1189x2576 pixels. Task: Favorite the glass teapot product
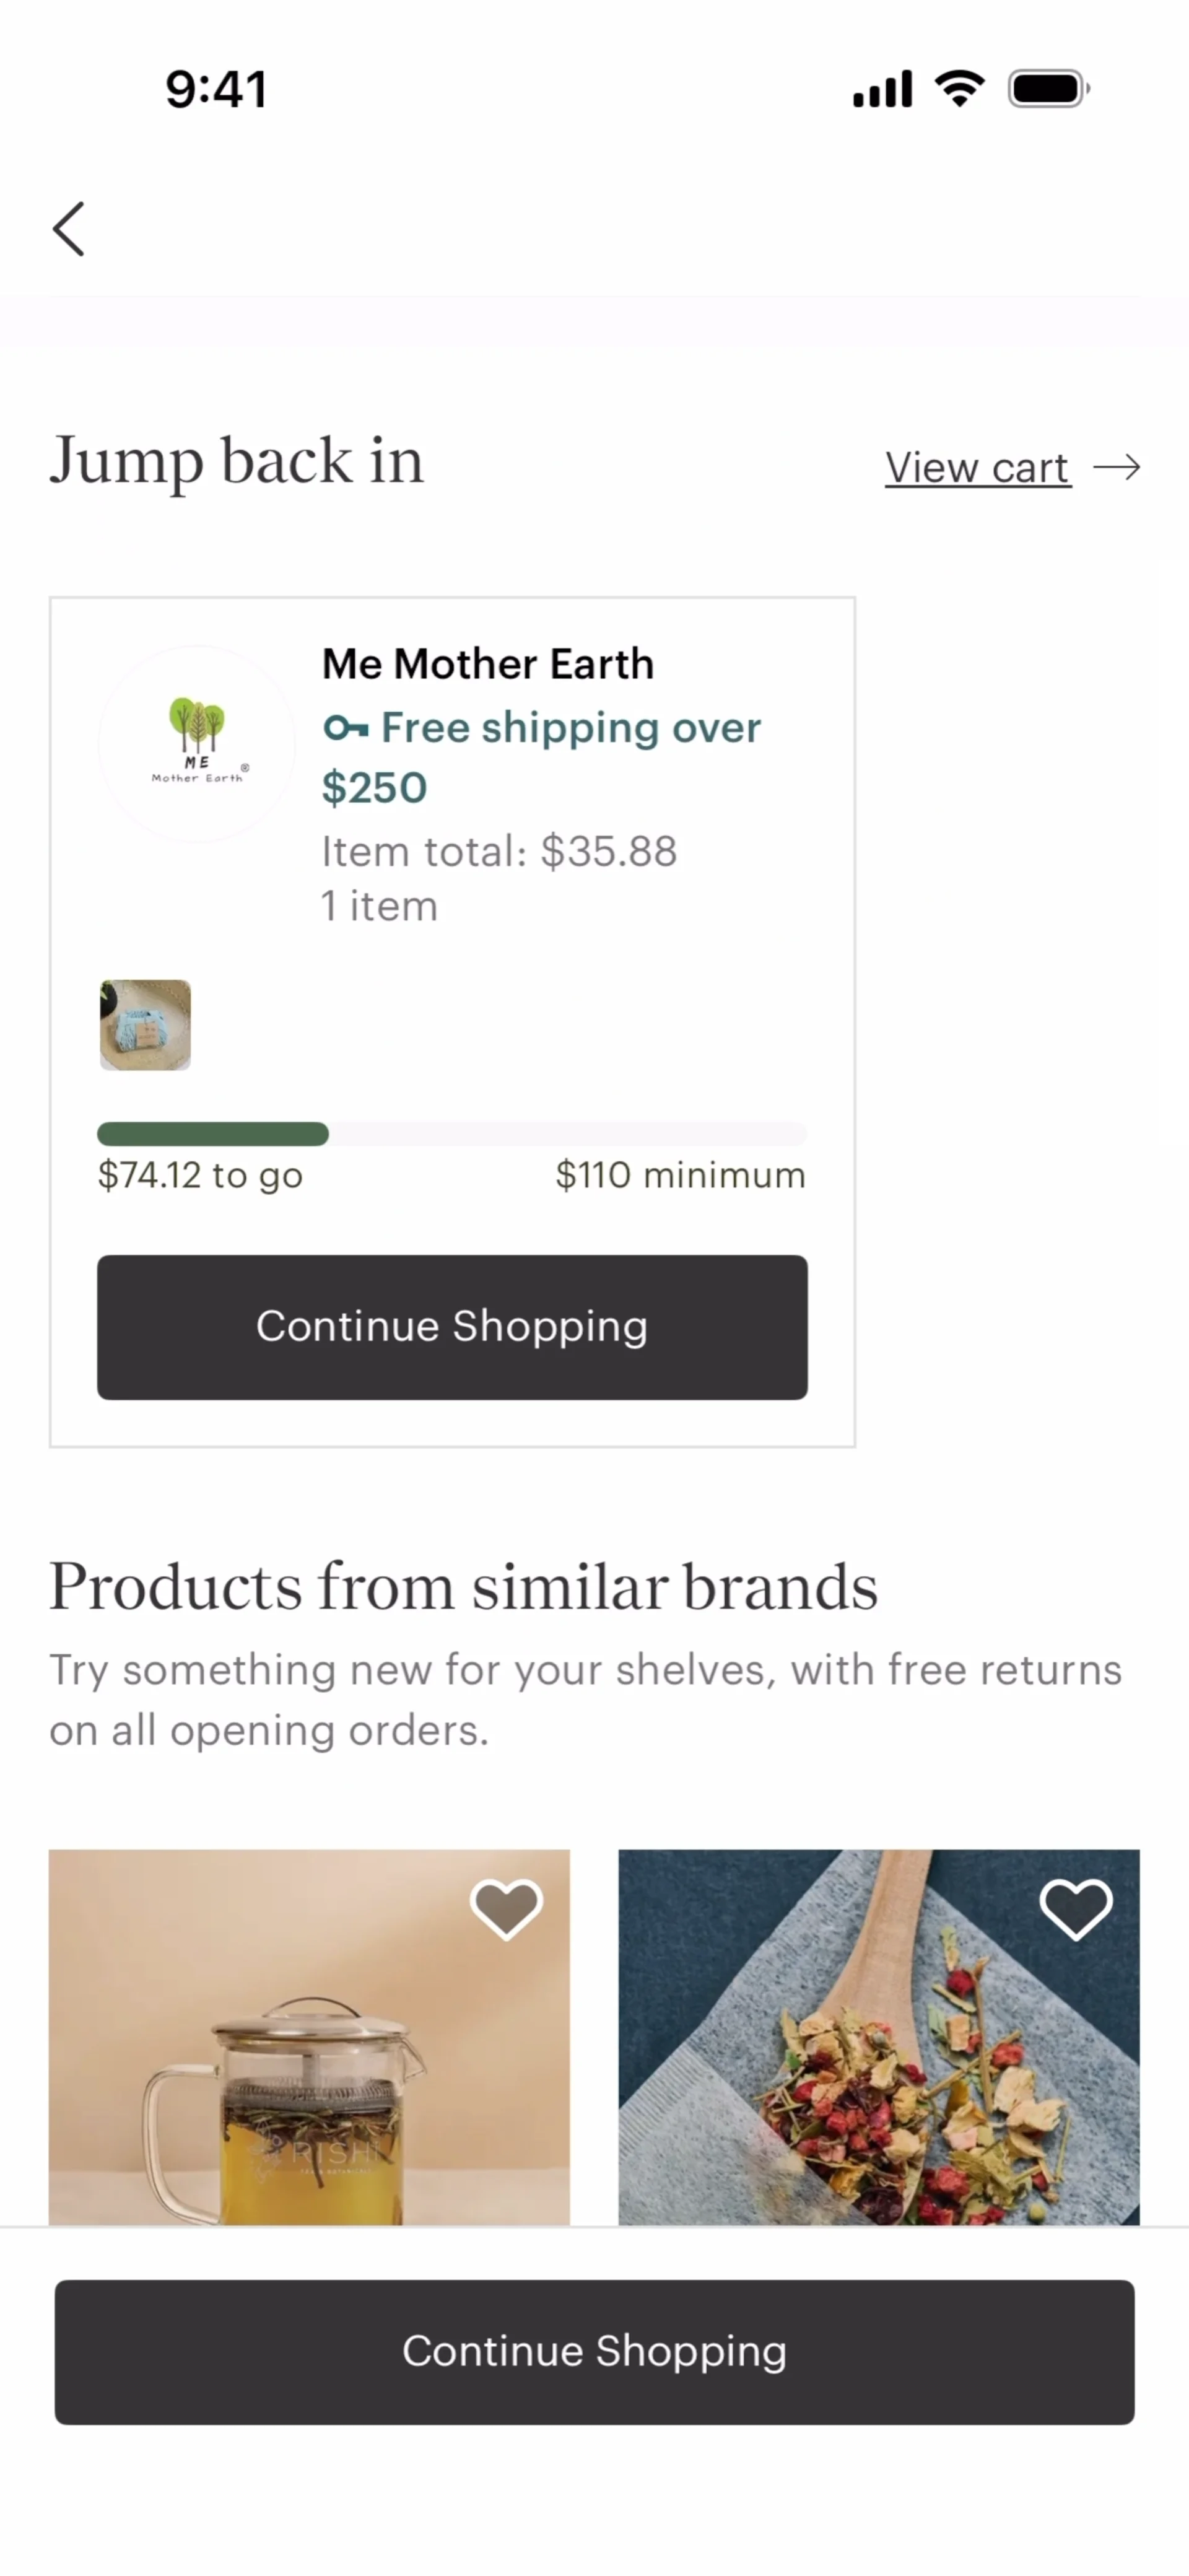tap(506, 1909)
